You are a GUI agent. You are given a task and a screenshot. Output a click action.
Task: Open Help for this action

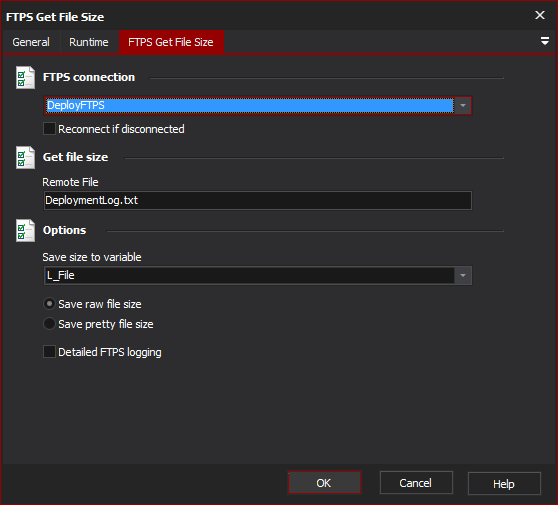[x=504, y=484]
